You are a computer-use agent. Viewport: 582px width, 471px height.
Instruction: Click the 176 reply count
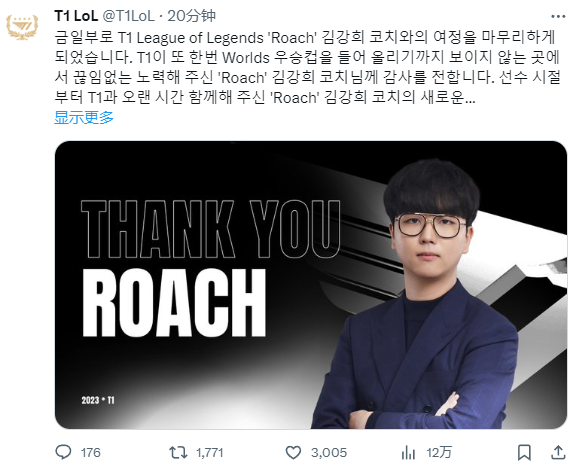click(x=91, y=453)
